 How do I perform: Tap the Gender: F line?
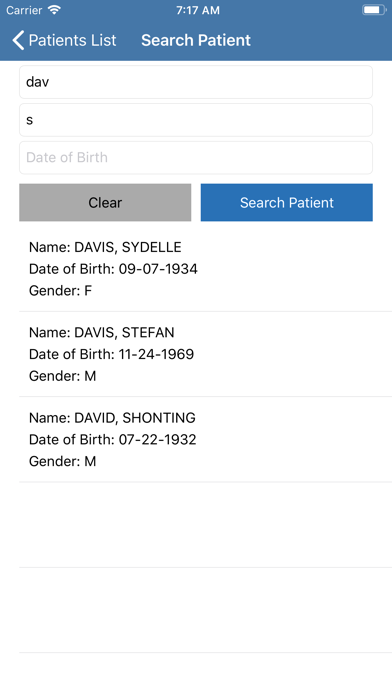point(60,291)
